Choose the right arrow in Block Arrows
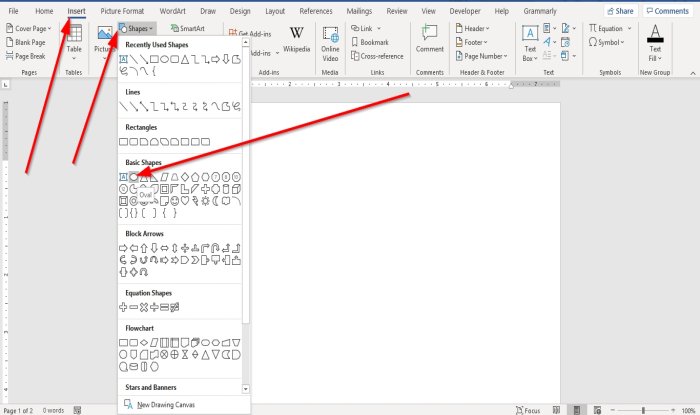The image size is (700, 415). pyautogui.click(x=123, y=248)
